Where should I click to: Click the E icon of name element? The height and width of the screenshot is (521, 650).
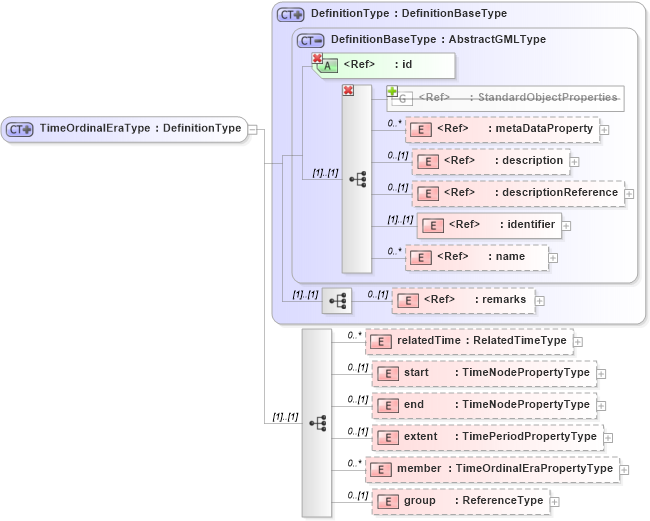421,257
